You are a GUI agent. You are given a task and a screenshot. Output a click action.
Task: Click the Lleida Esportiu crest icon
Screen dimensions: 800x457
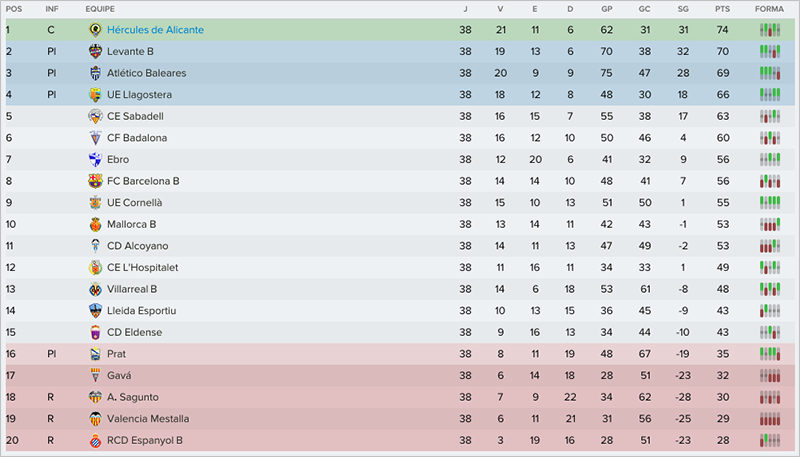pyautogui.click(x=96, y=311)
